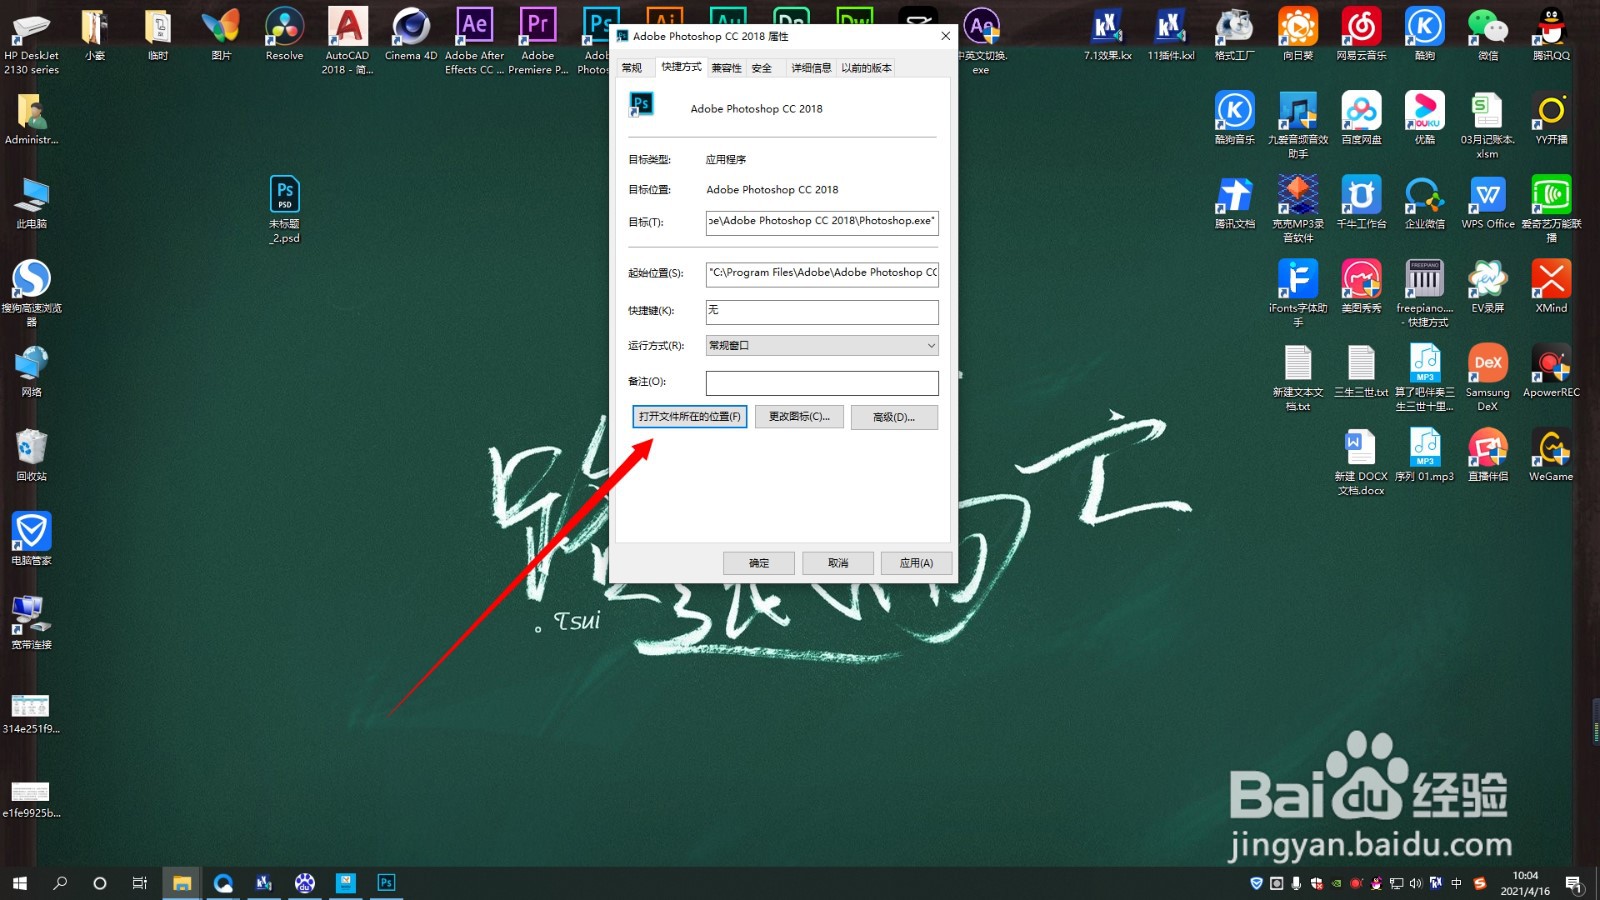This screenshot has width=1600, height=900.
Task: Select the 回收站 recycle bin icon
Action: pos(31,456)
